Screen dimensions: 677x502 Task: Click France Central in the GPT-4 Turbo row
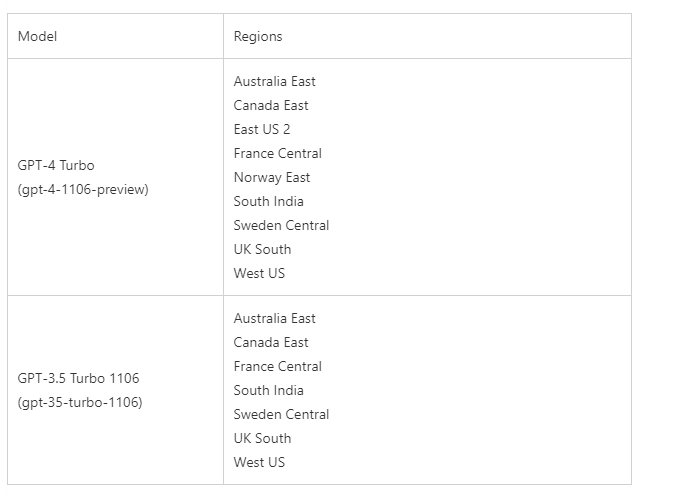pos(278,153)
